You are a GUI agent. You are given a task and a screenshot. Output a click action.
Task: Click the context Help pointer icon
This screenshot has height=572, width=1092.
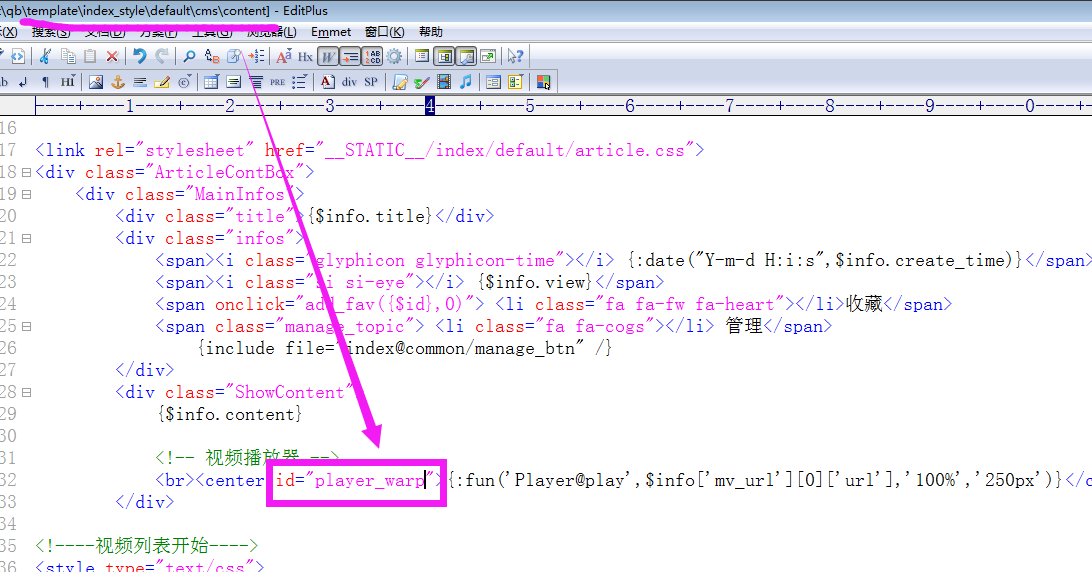click(515, 56)
